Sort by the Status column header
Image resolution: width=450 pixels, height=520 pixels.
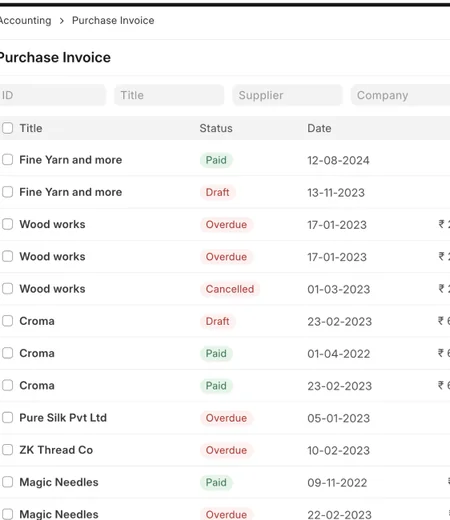pyautogui.click(x=216, y=128)
